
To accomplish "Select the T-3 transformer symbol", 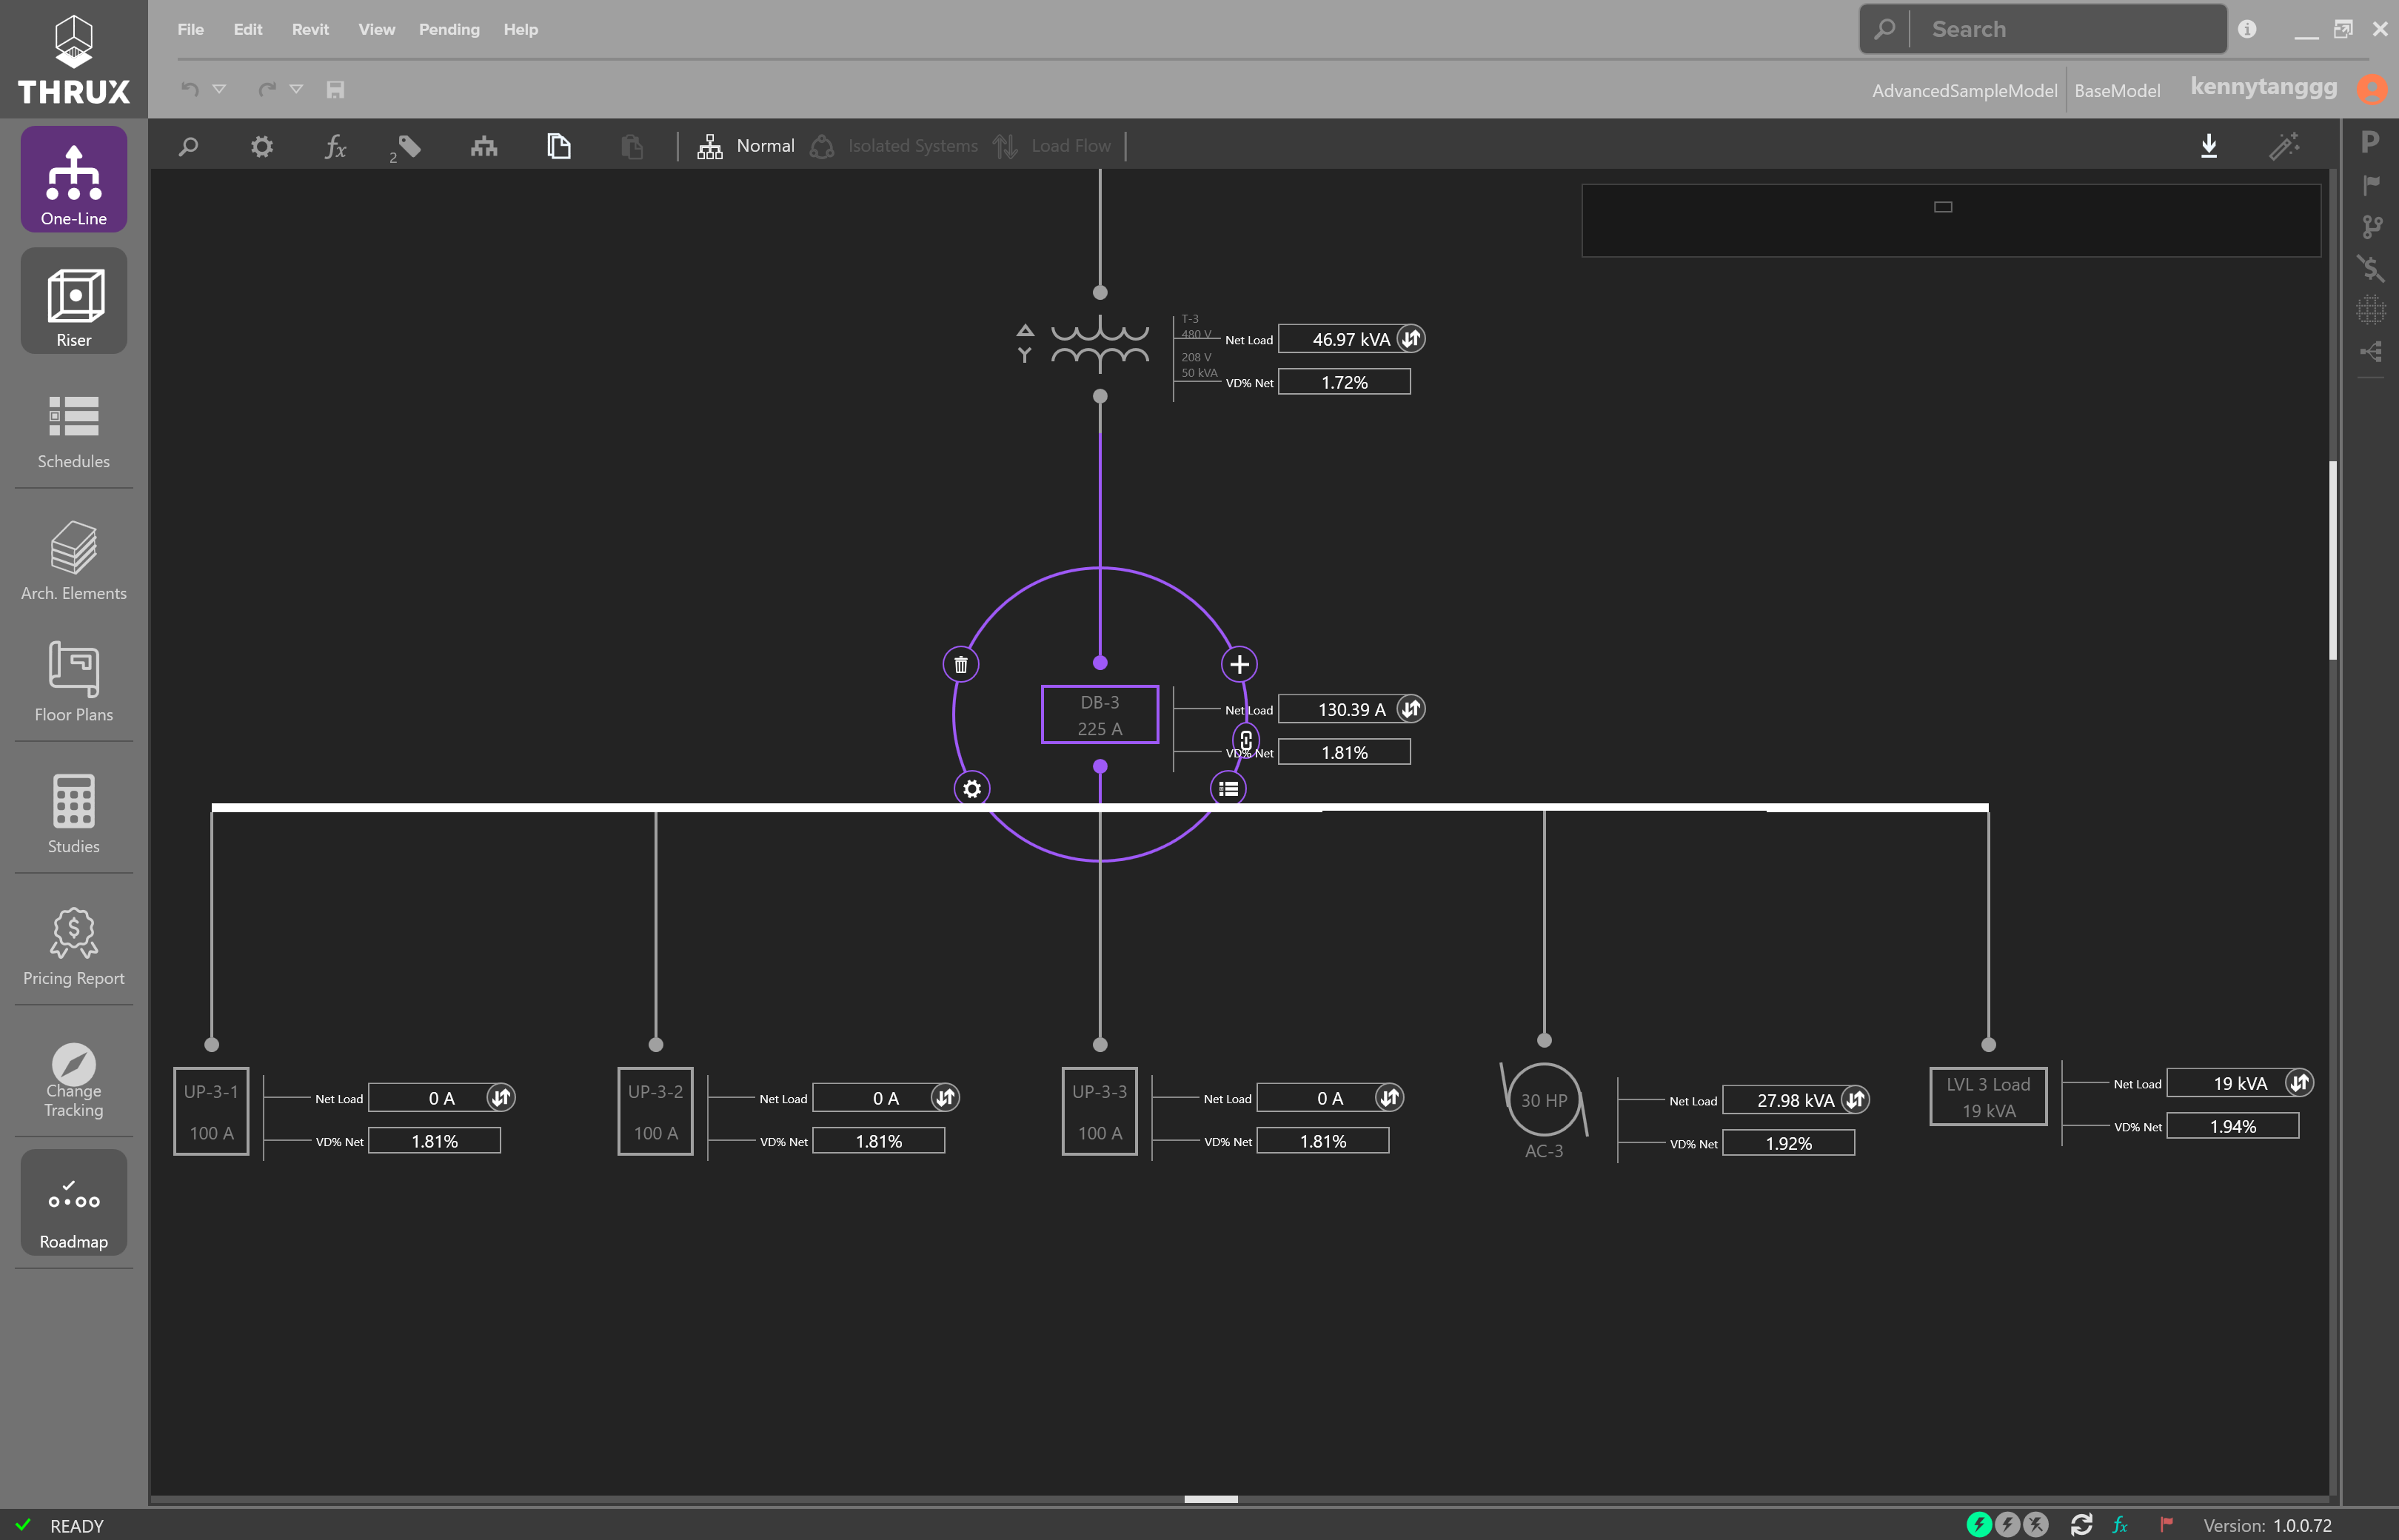I will coord(1100,344).
